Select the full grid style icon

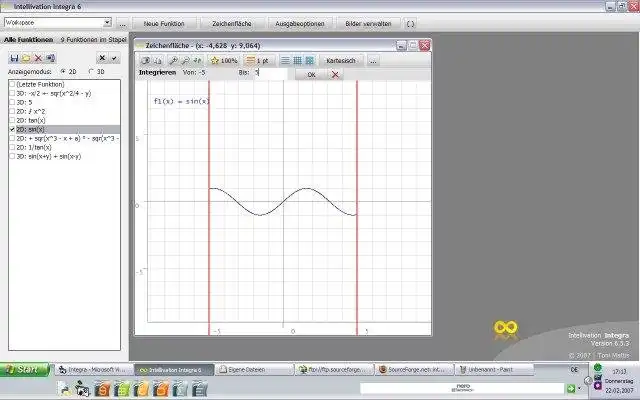coord(298,61)
